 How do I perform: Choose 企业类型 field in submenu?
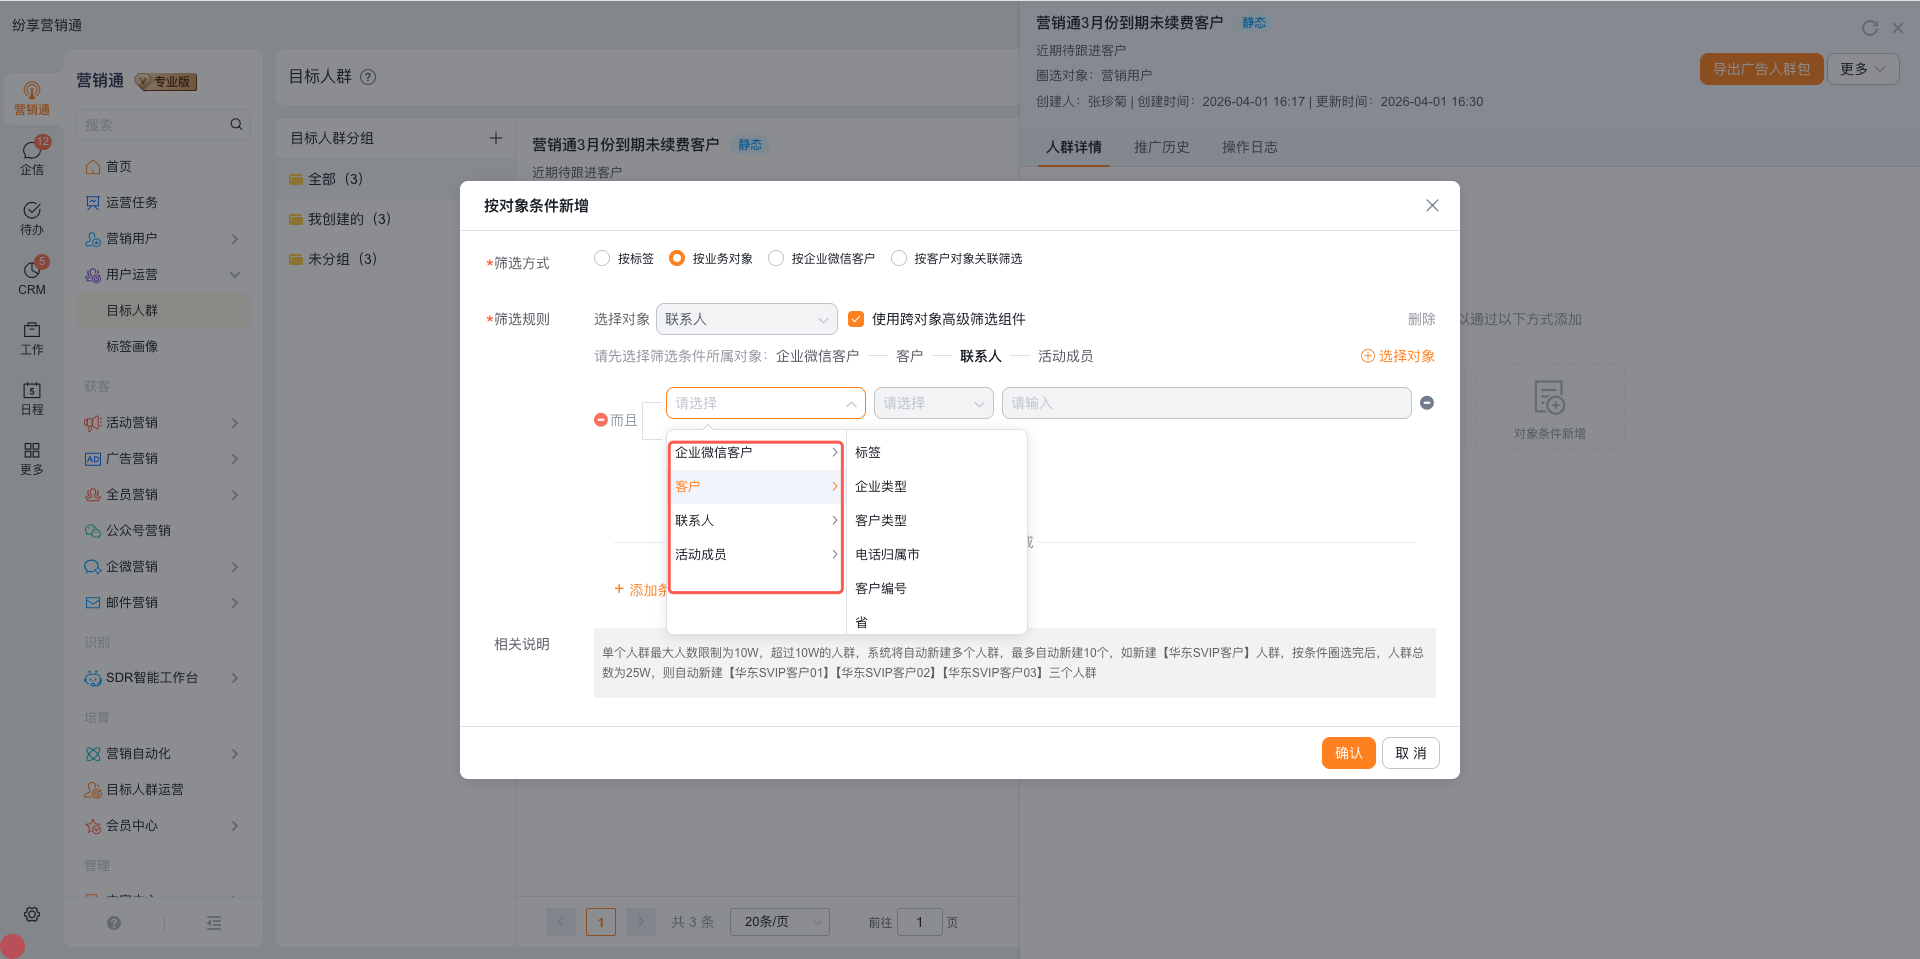[x=937, y=487]
